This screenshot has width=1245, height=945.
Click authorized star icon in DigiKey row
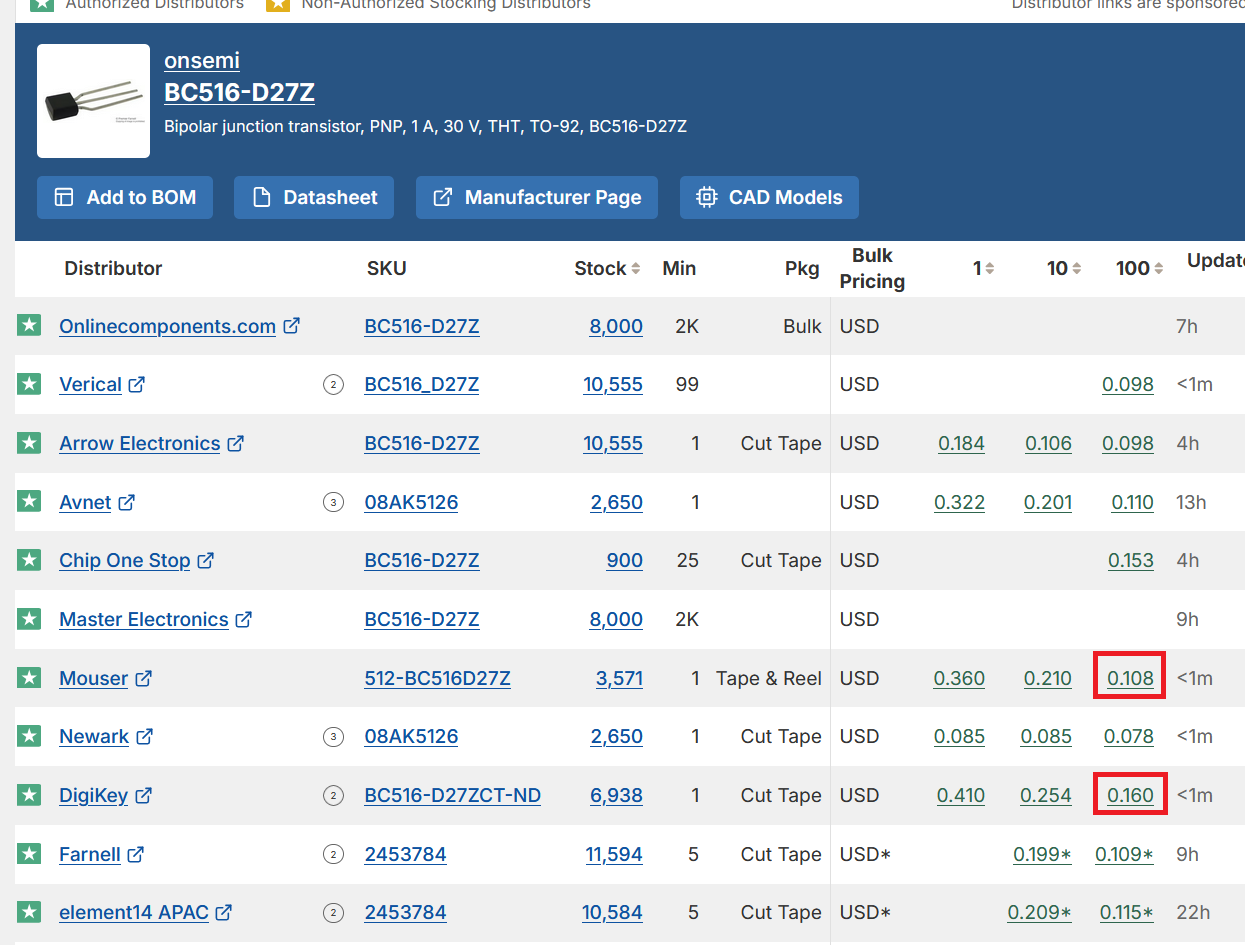pos(29,794)
